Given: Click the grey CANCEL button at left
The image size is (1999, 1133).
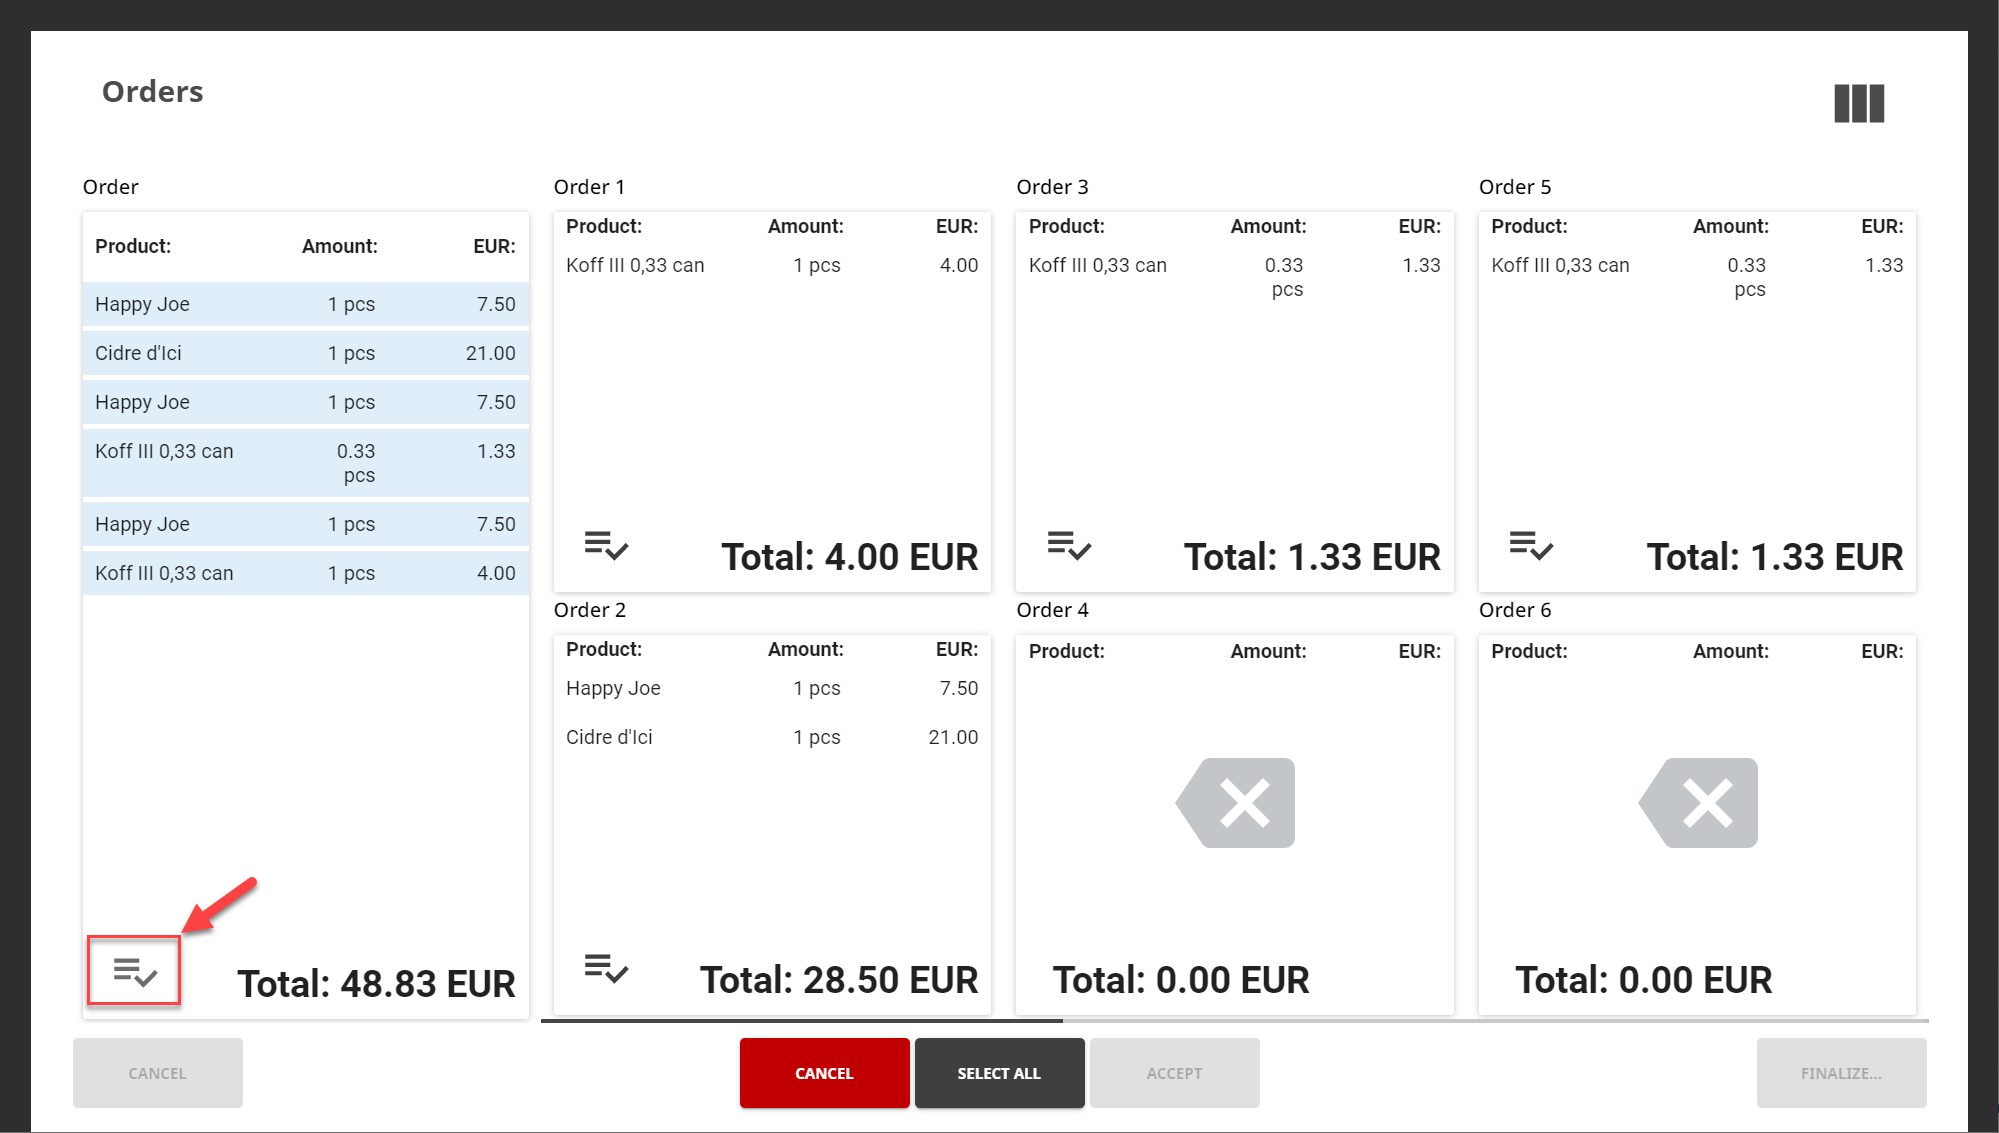Looking at the screenshot, I should [x=157, y=1073].
